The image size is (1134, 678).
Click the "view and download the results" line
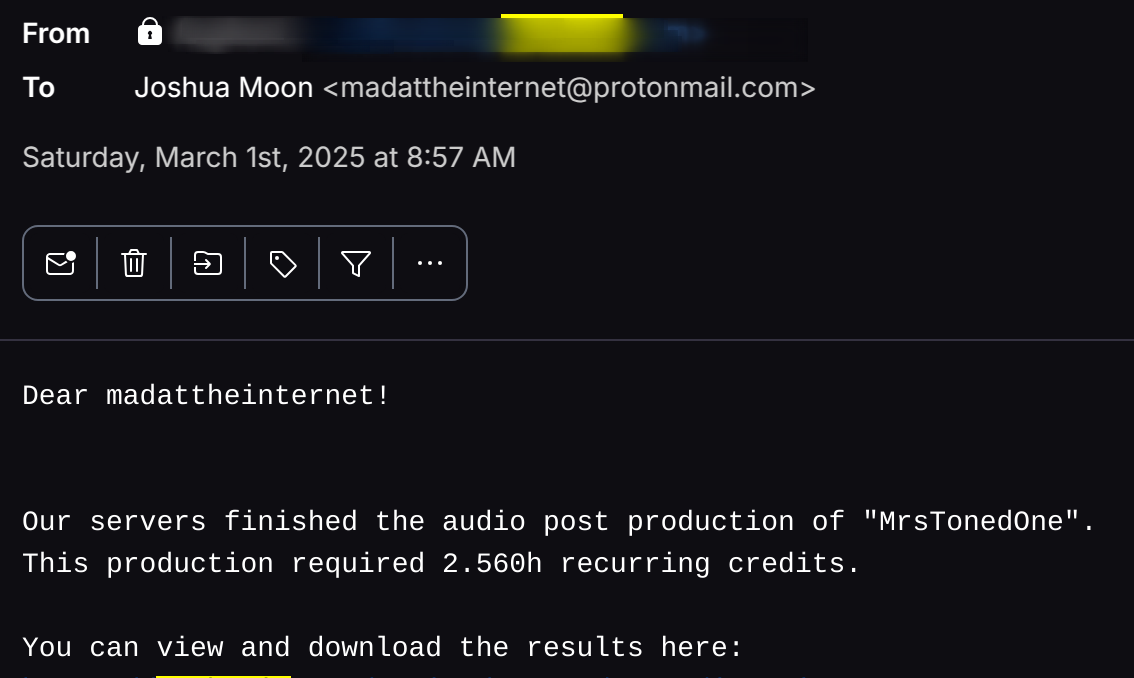click(383, 648)
